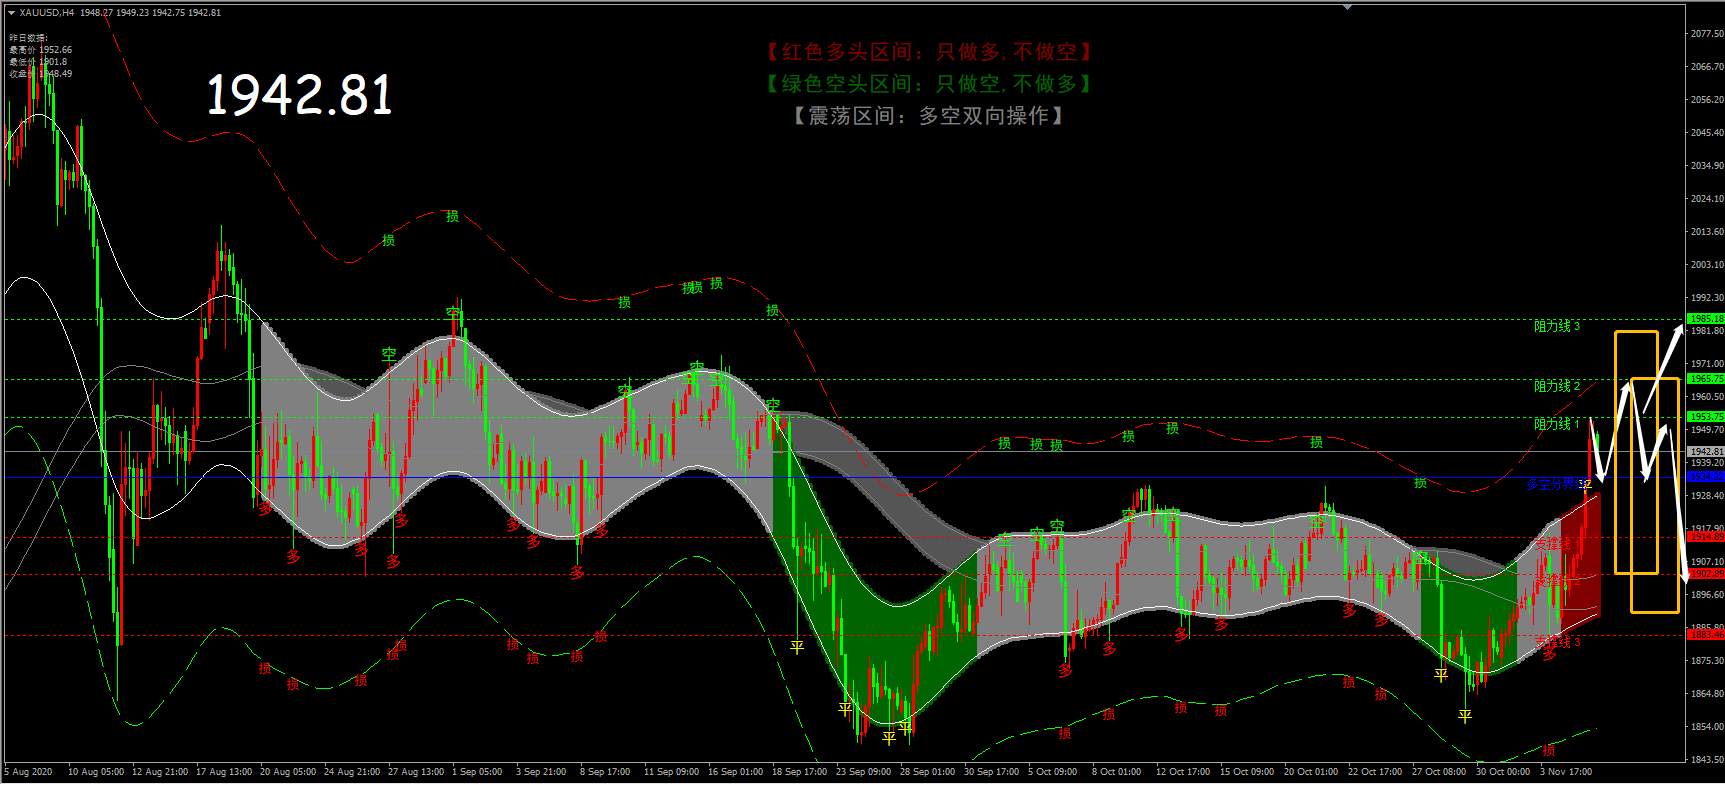Image resolution: width=1725 pixels, height=785 pixels.
Task: Click the green 1965.75 price tag
Action: point(1705,379)
